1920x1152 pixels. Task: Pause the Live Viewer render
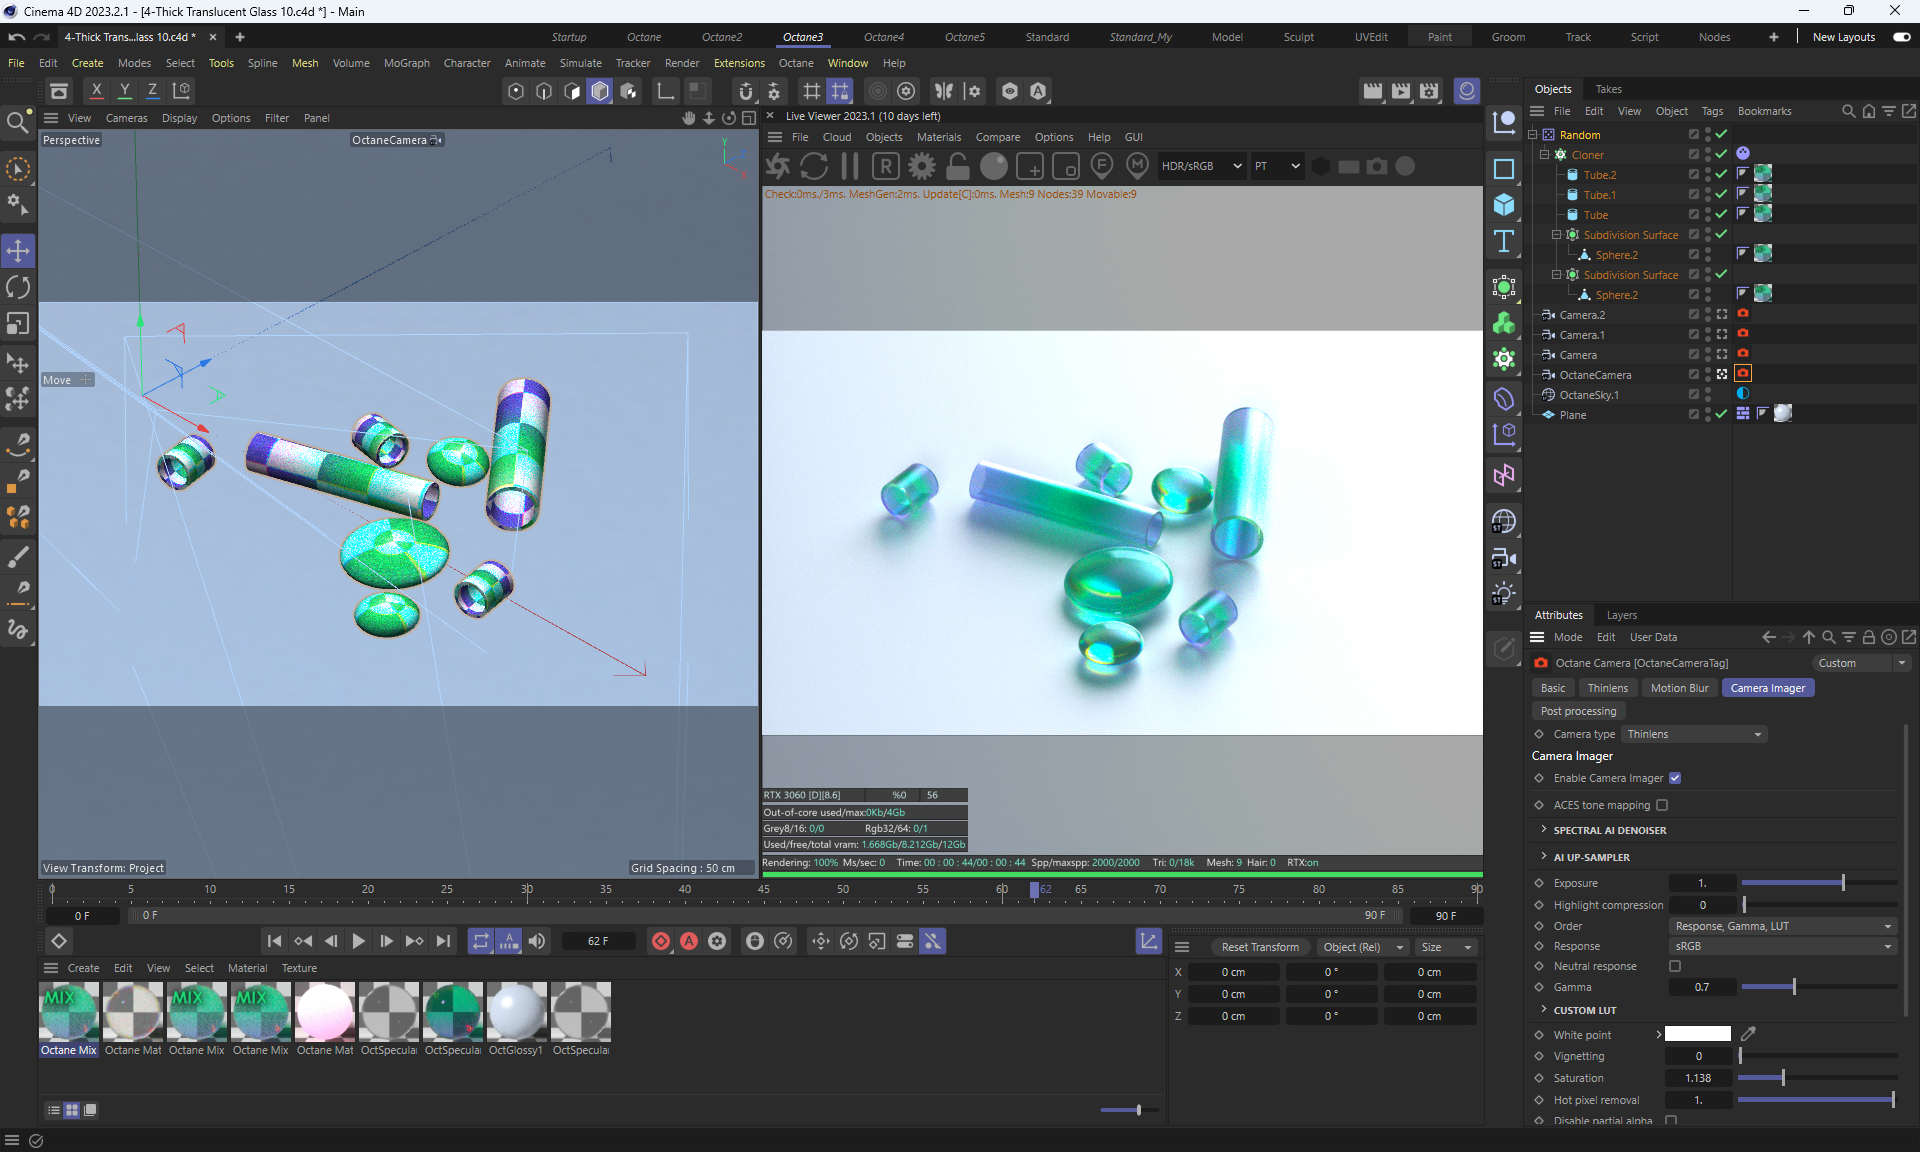pos(850,167)
